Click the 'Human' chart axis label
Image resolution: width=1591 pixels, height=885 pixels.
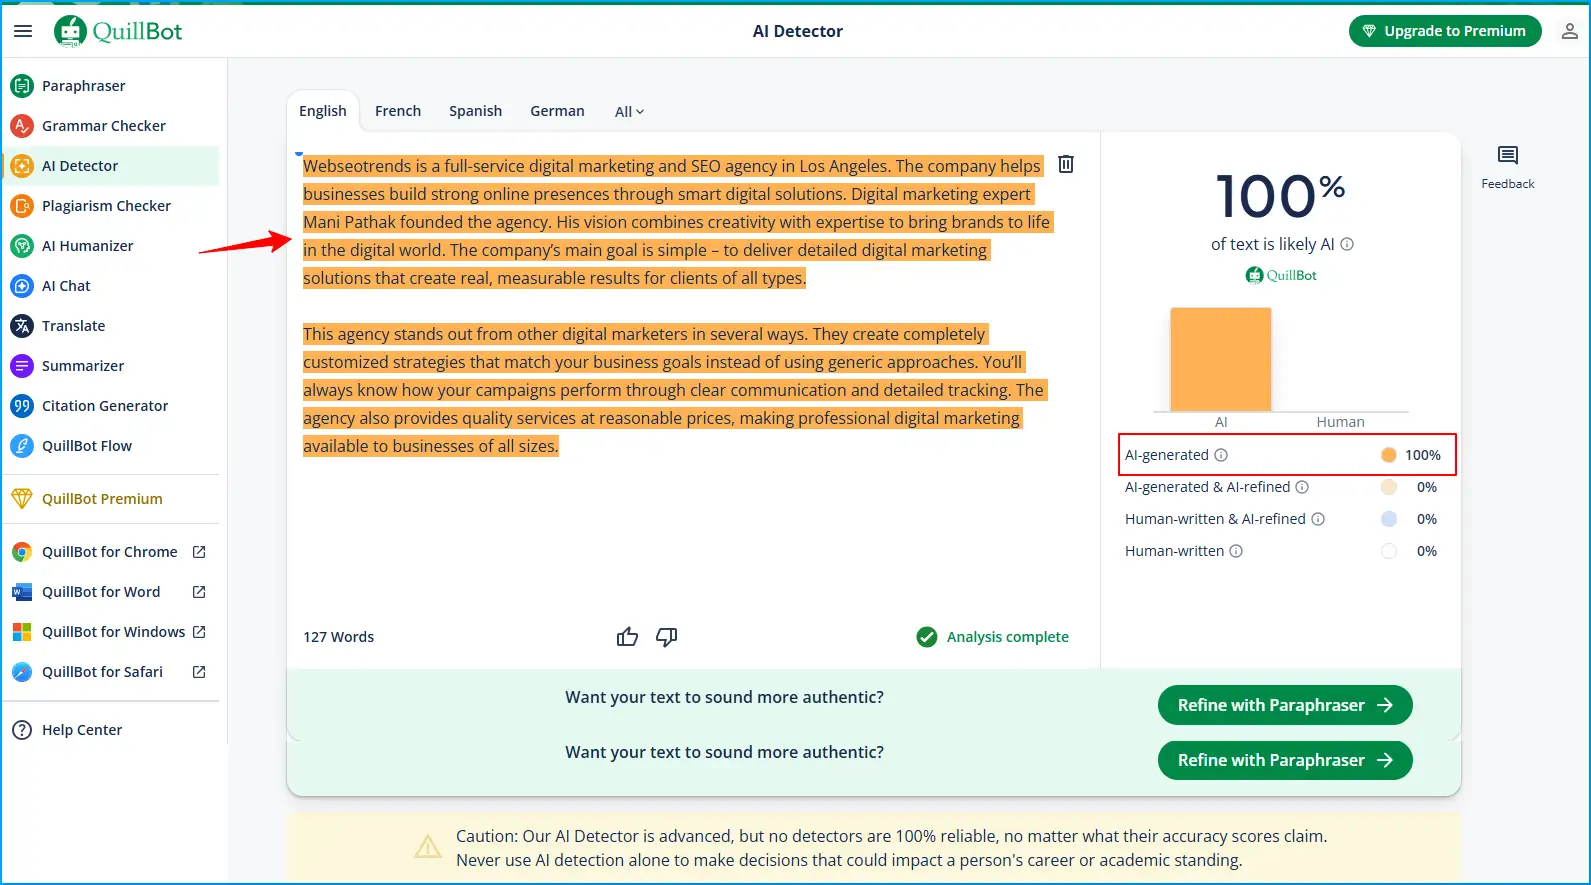pyautogui.click(x=1340, y=422)
